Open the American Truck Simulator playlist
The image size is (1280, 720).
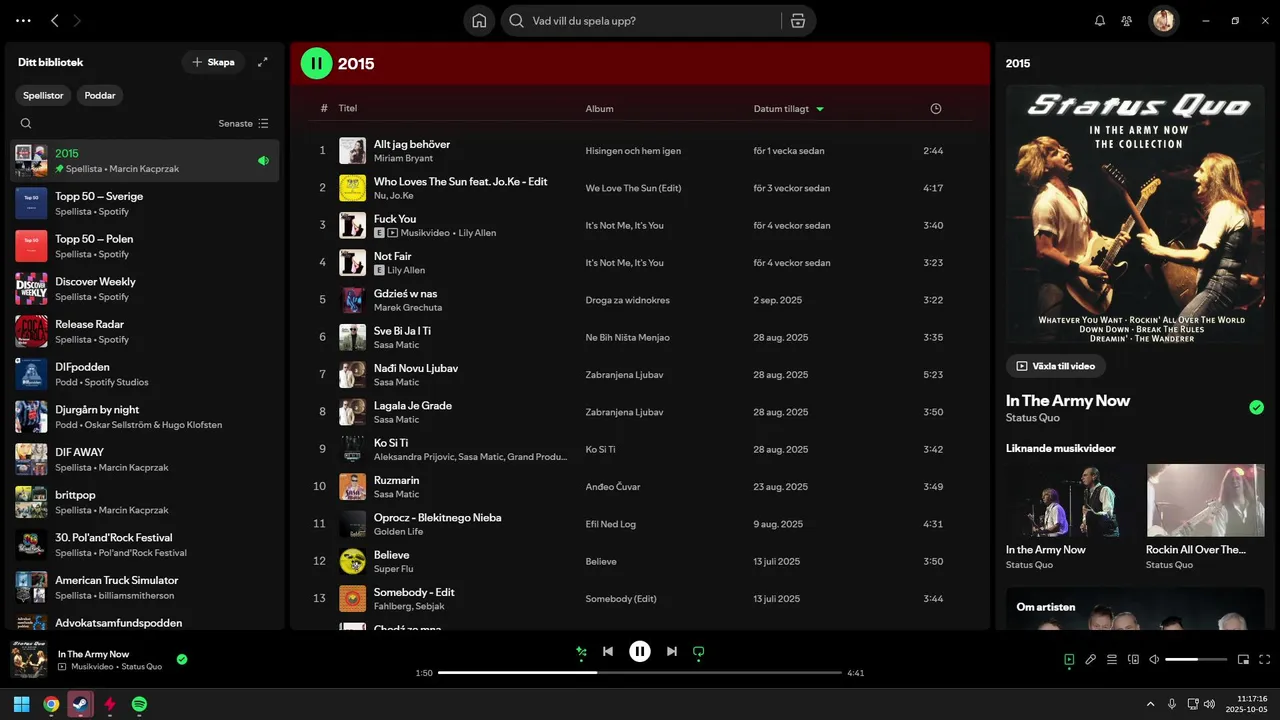coord(145,587)
